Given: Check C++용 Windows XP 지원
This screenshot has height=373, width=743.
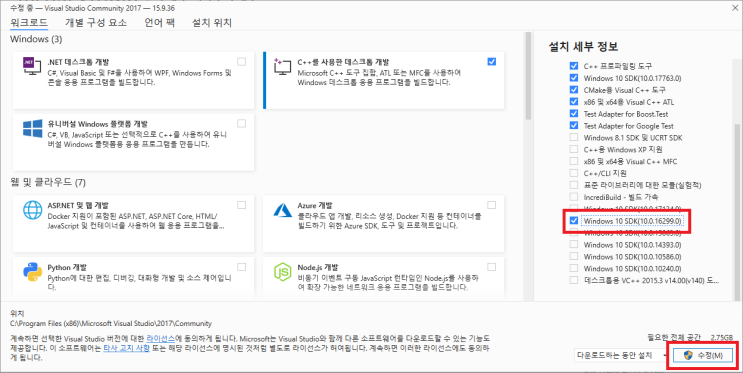Looking at the screenshot, I should click(x=574, y=149).
